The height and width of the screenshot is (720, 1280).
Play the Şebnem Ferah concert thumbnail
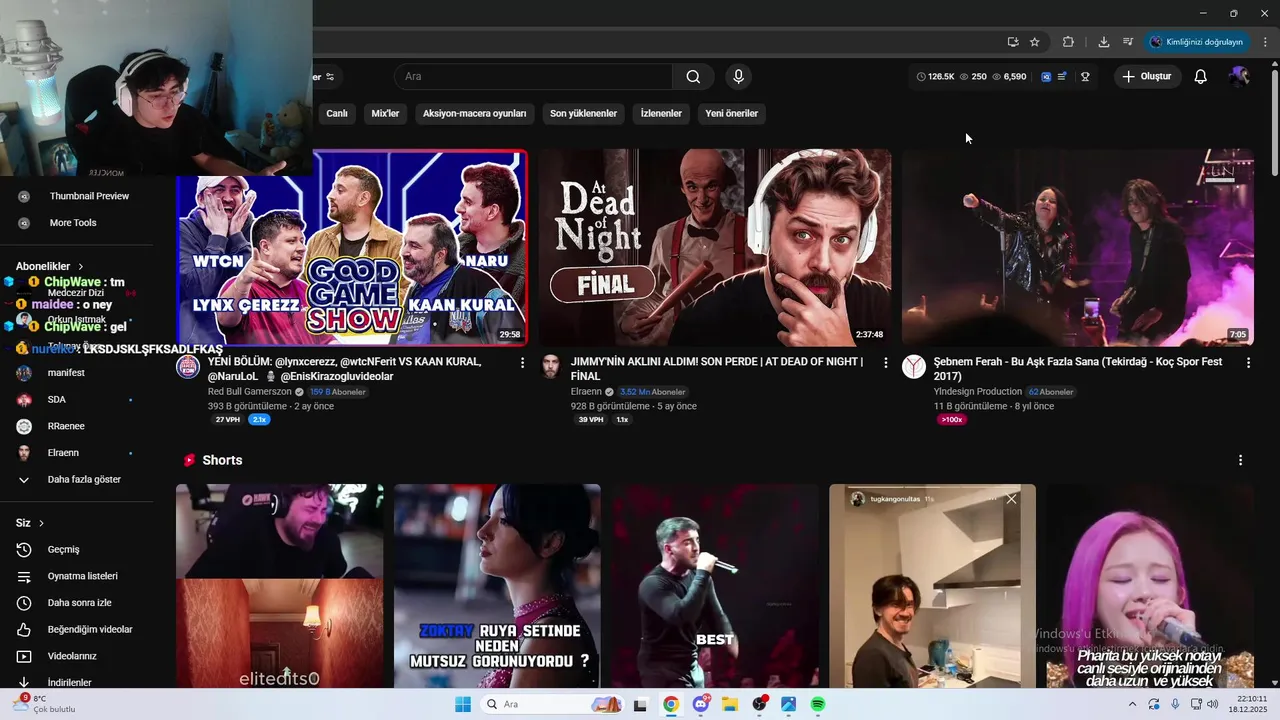1078,248
